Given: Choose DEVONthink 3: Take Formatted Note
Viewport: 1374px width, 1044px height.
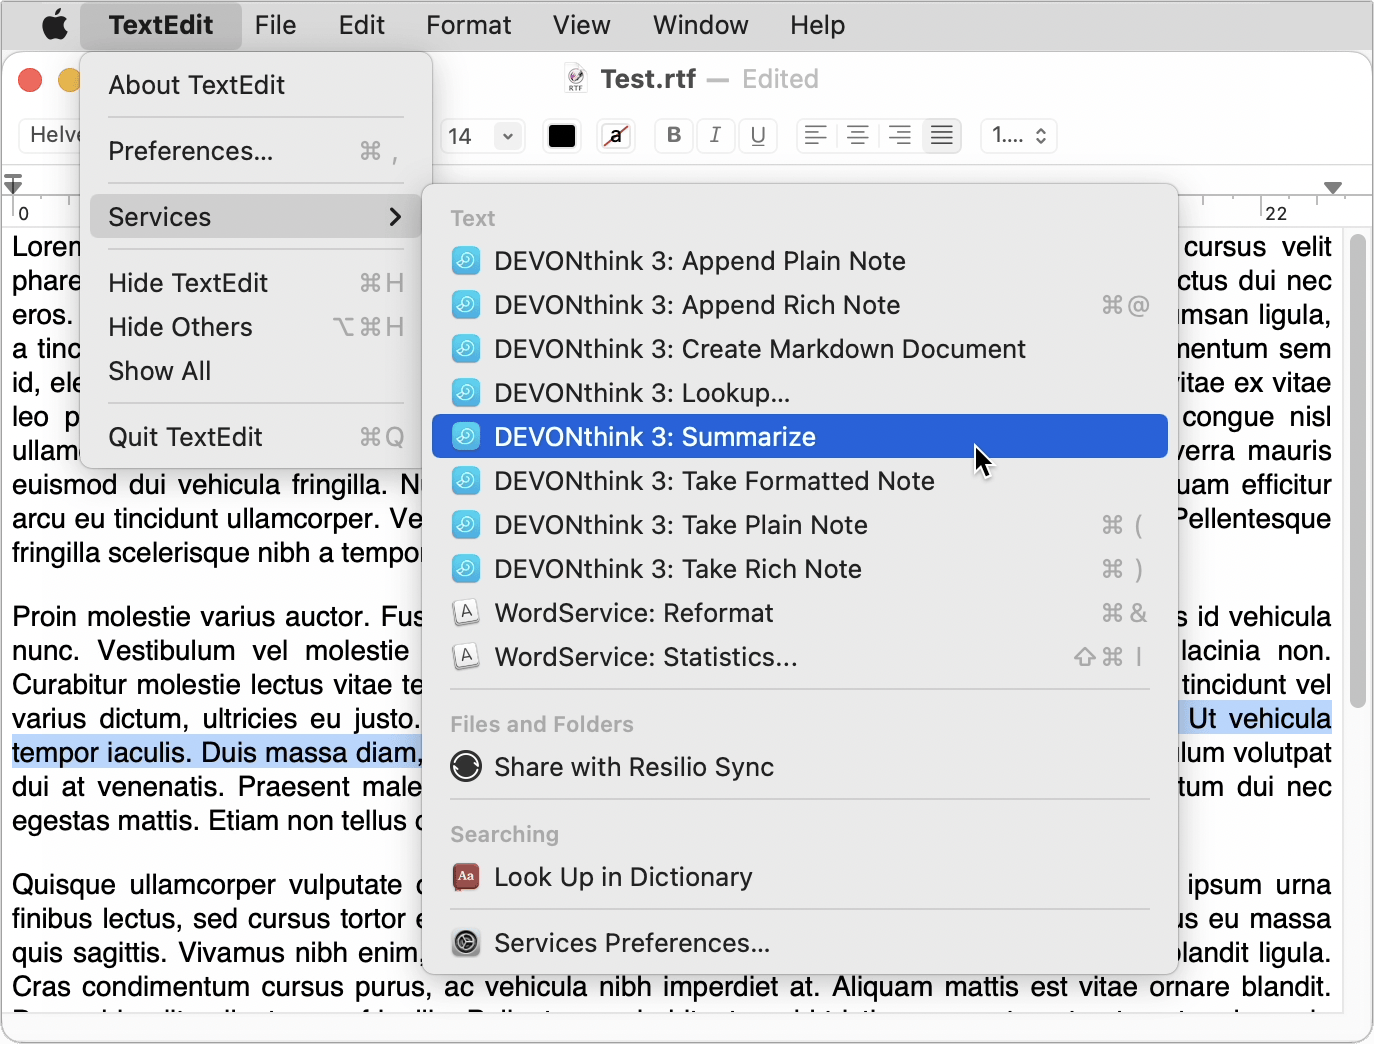Looking at the screenshot, I should click(800, 481).
